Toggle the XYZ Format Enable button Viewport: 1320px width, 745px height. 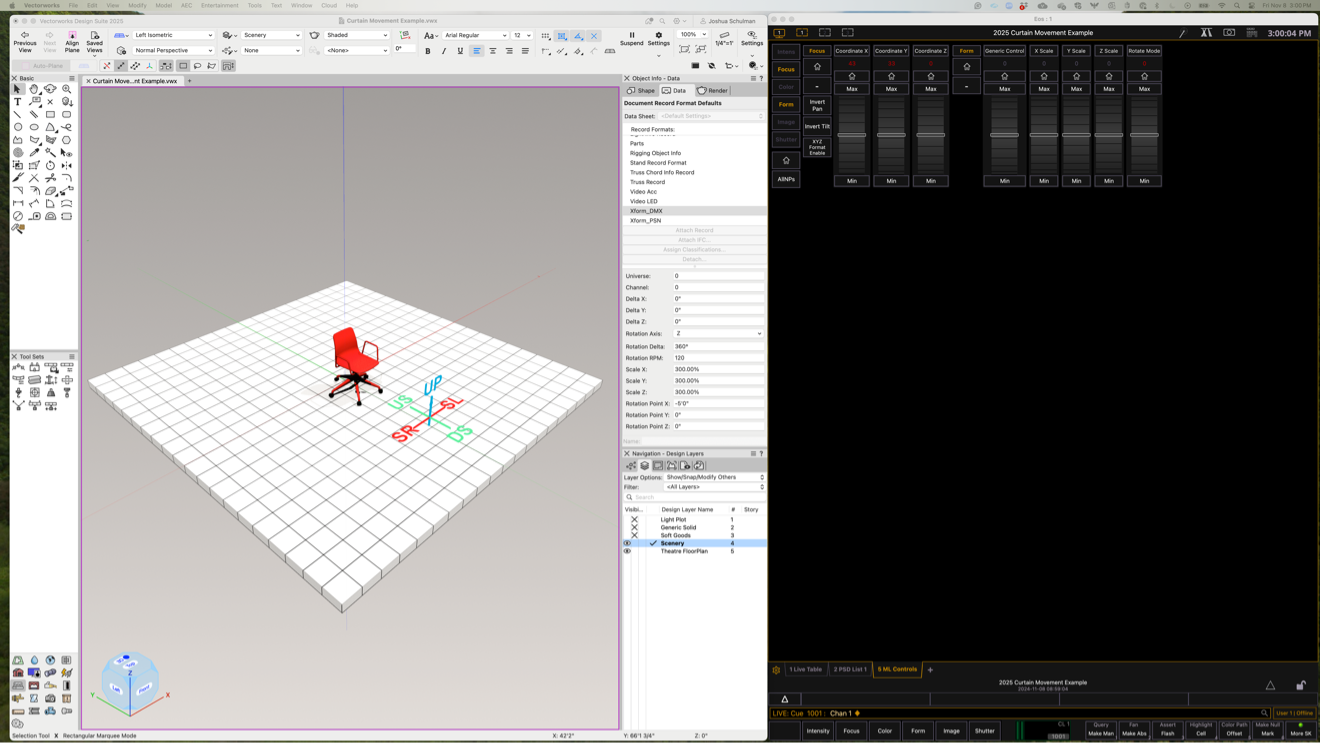coord(817,147)
